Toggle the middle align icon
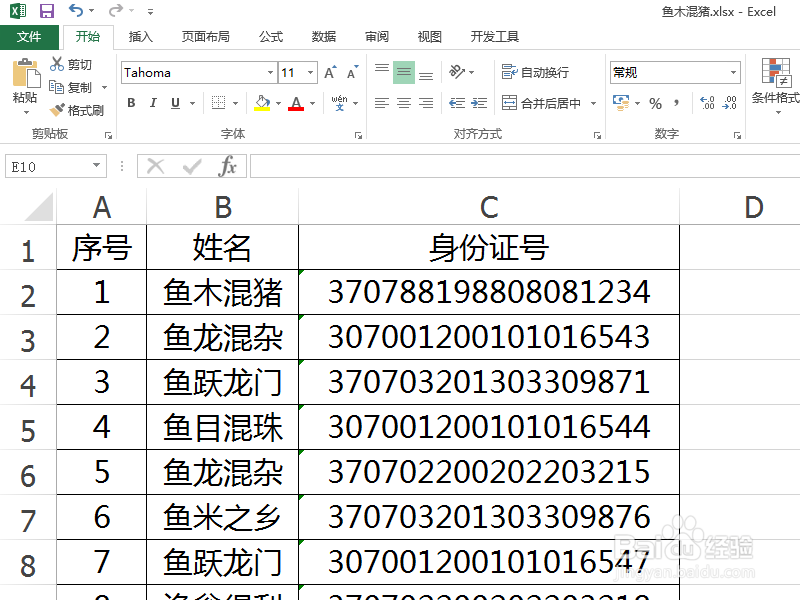The height and width of the screenshot is (600, 800). coord(404,72)
